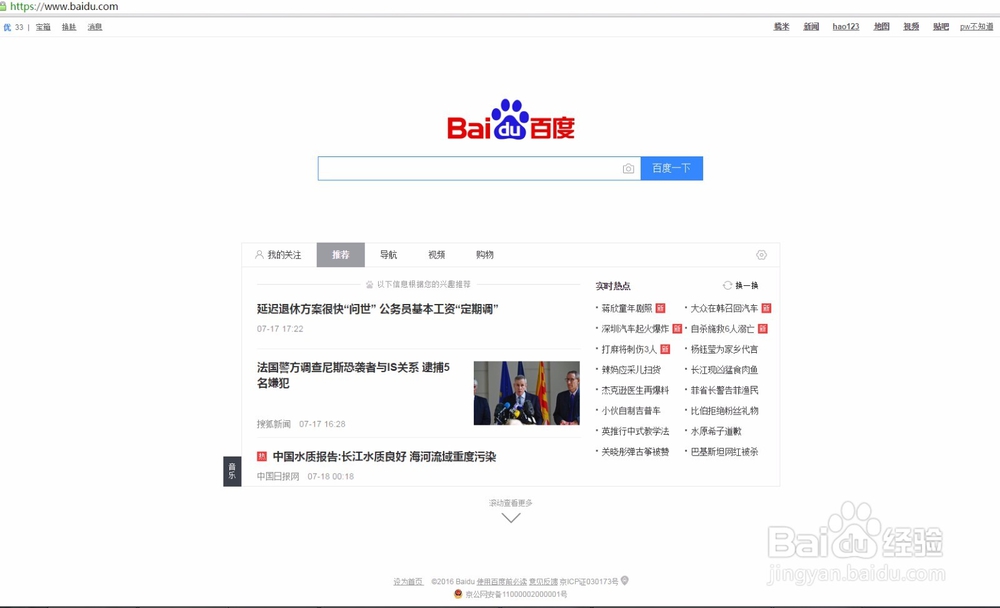Screen dimensions: 1000x608
Task: Open 新闻 link in top bar
Action: pyautogui.click(x=811, y=27)
